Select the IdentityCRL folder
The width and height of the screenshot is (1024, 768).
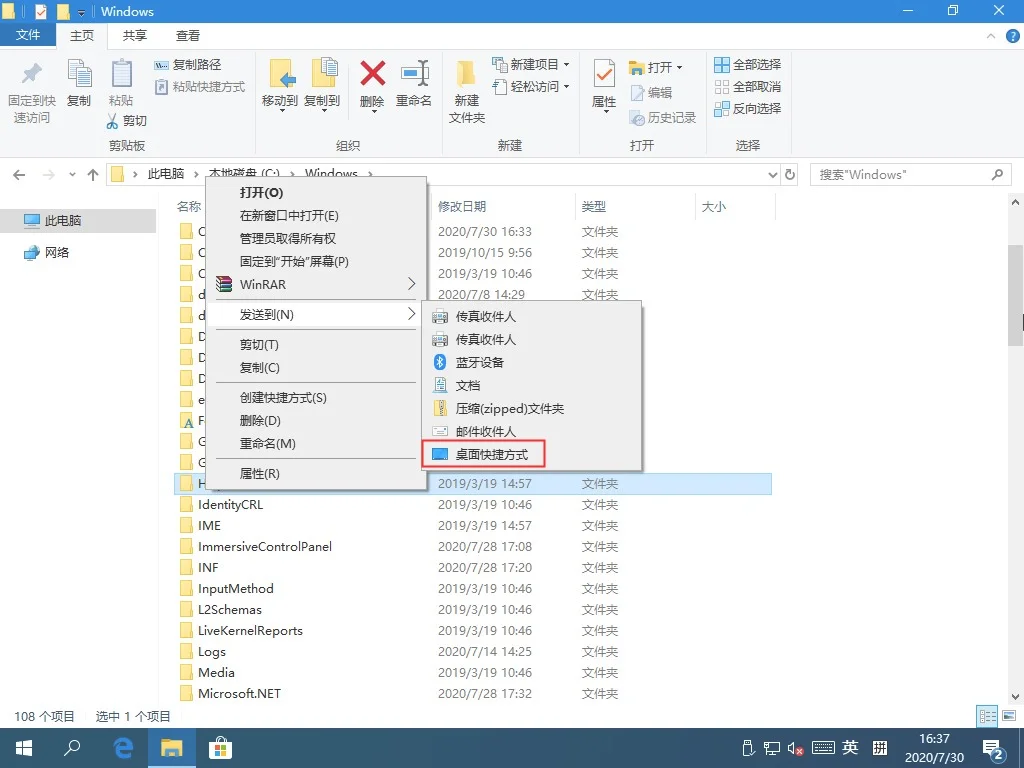tap(230, 505)
